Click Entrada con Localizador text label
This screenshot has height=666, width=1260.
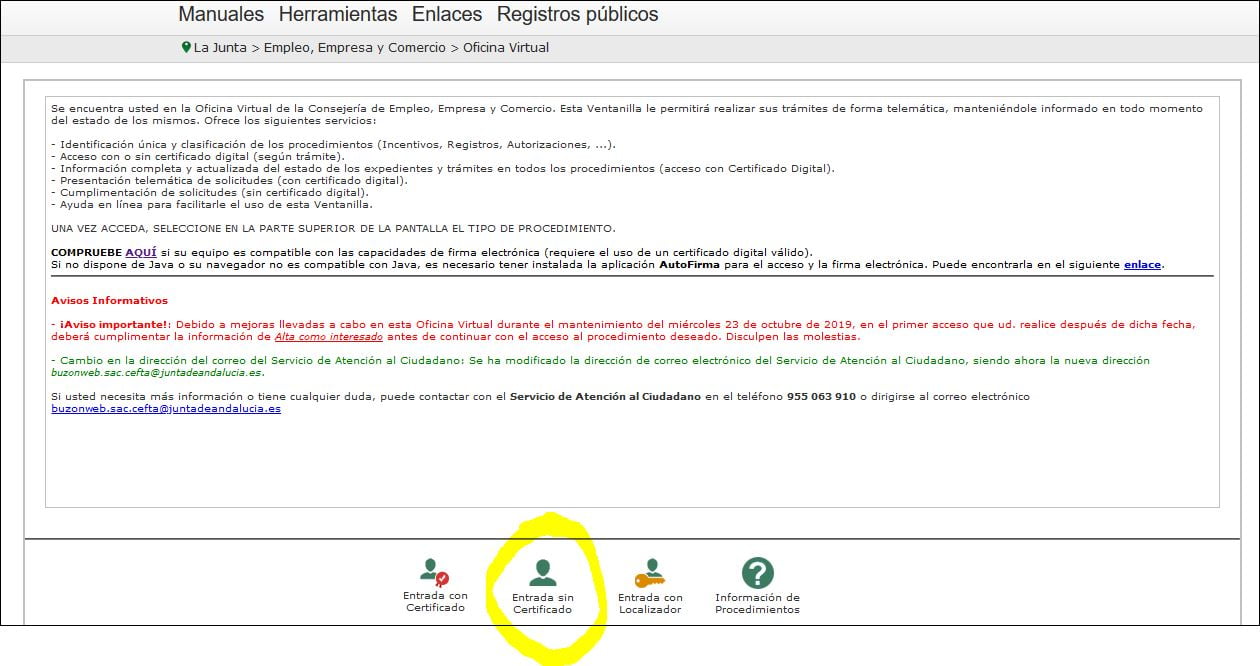pos(650,603)
